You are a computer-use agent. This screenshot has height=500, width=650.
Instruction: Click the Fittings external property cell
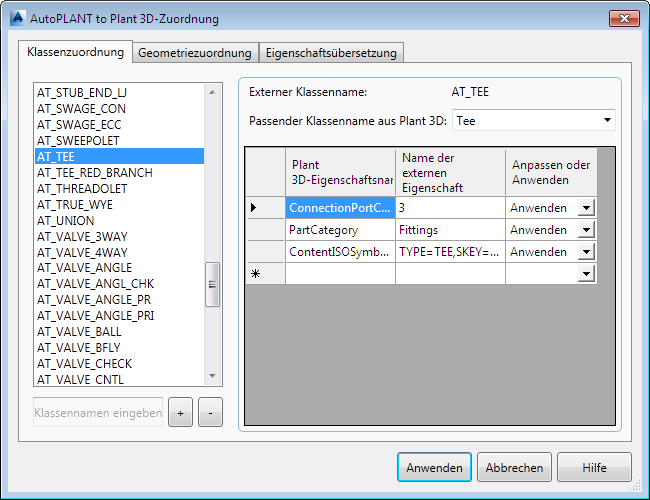pos(450,230)
